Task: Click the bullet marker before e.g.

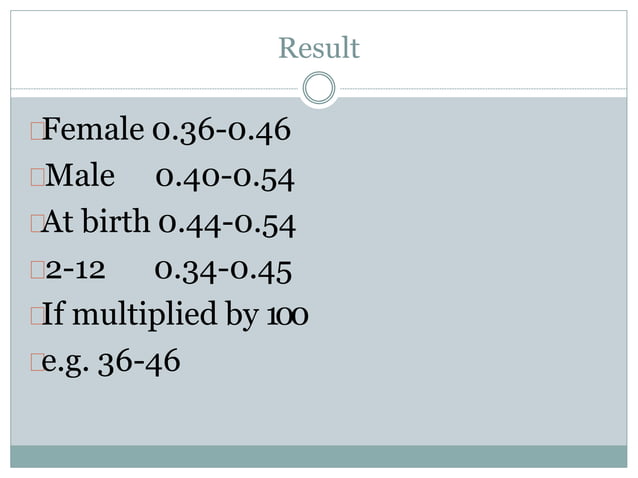Action: 37,362
